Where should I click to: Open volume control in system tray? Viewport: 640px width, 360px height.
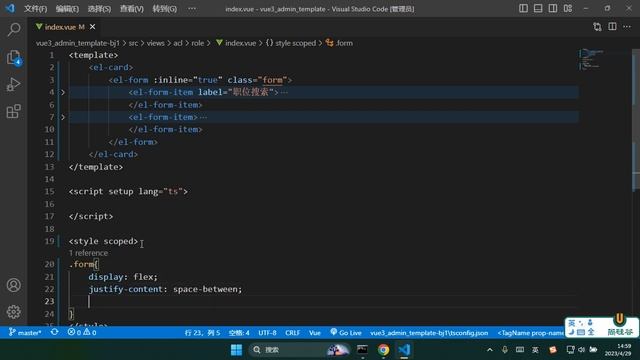(x=582, y=350)
